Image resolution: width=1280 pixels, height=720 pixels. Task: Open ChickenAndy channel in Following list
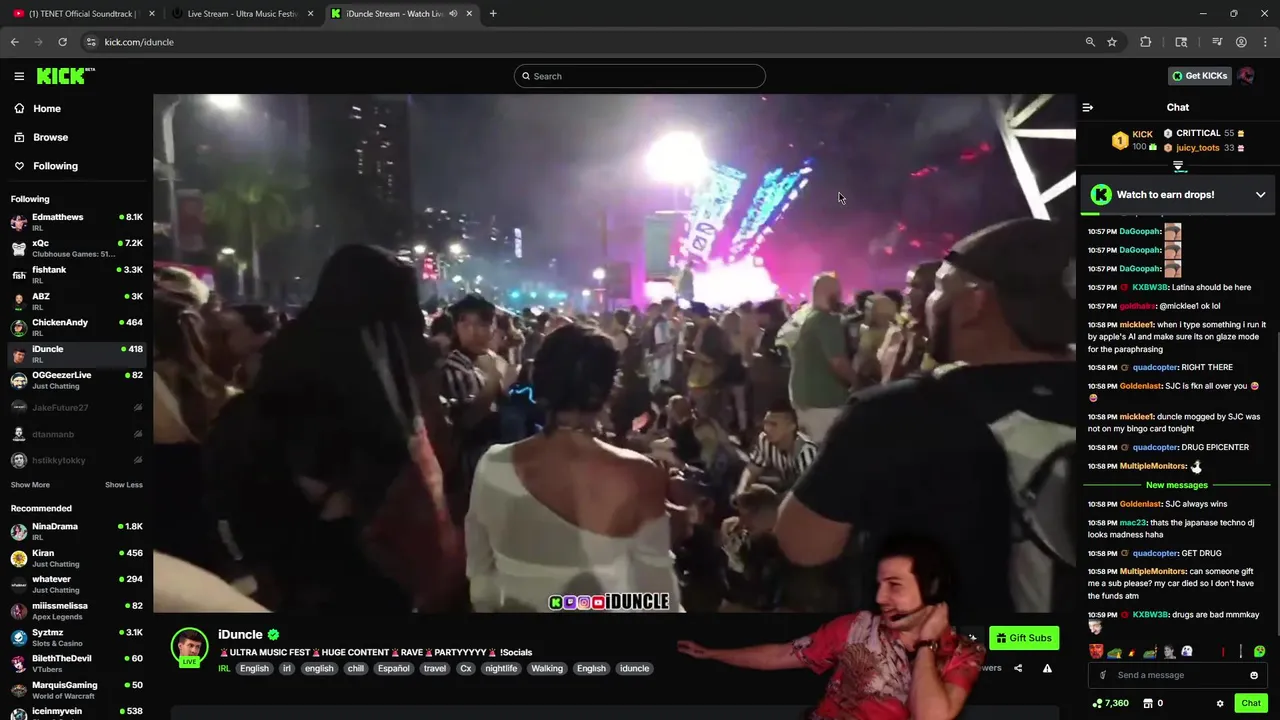point(76,327)
